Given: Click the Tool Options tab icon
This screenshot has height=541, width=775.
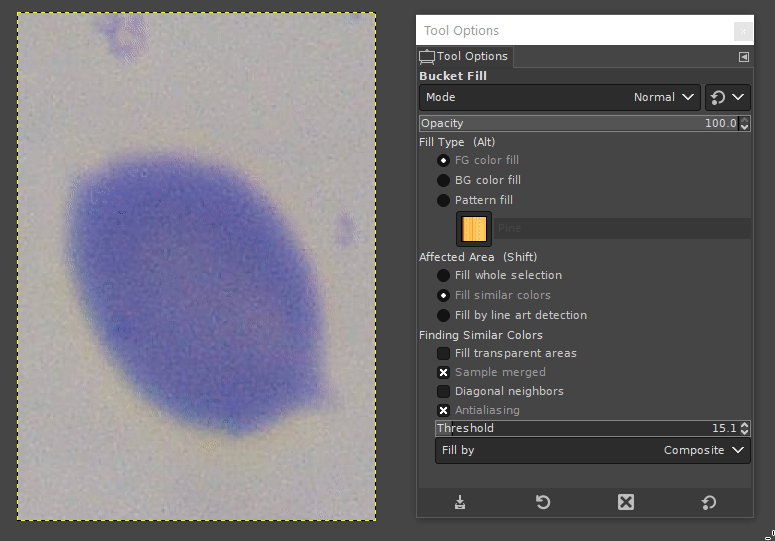Looking at the screenshot, I should [427, 57].
